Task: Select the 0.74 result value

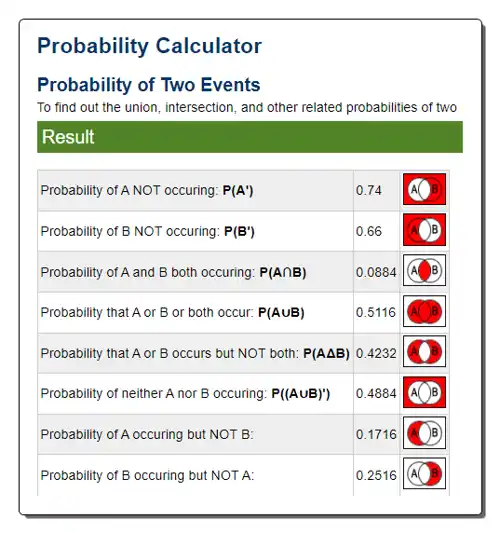Action: (368, 190)
